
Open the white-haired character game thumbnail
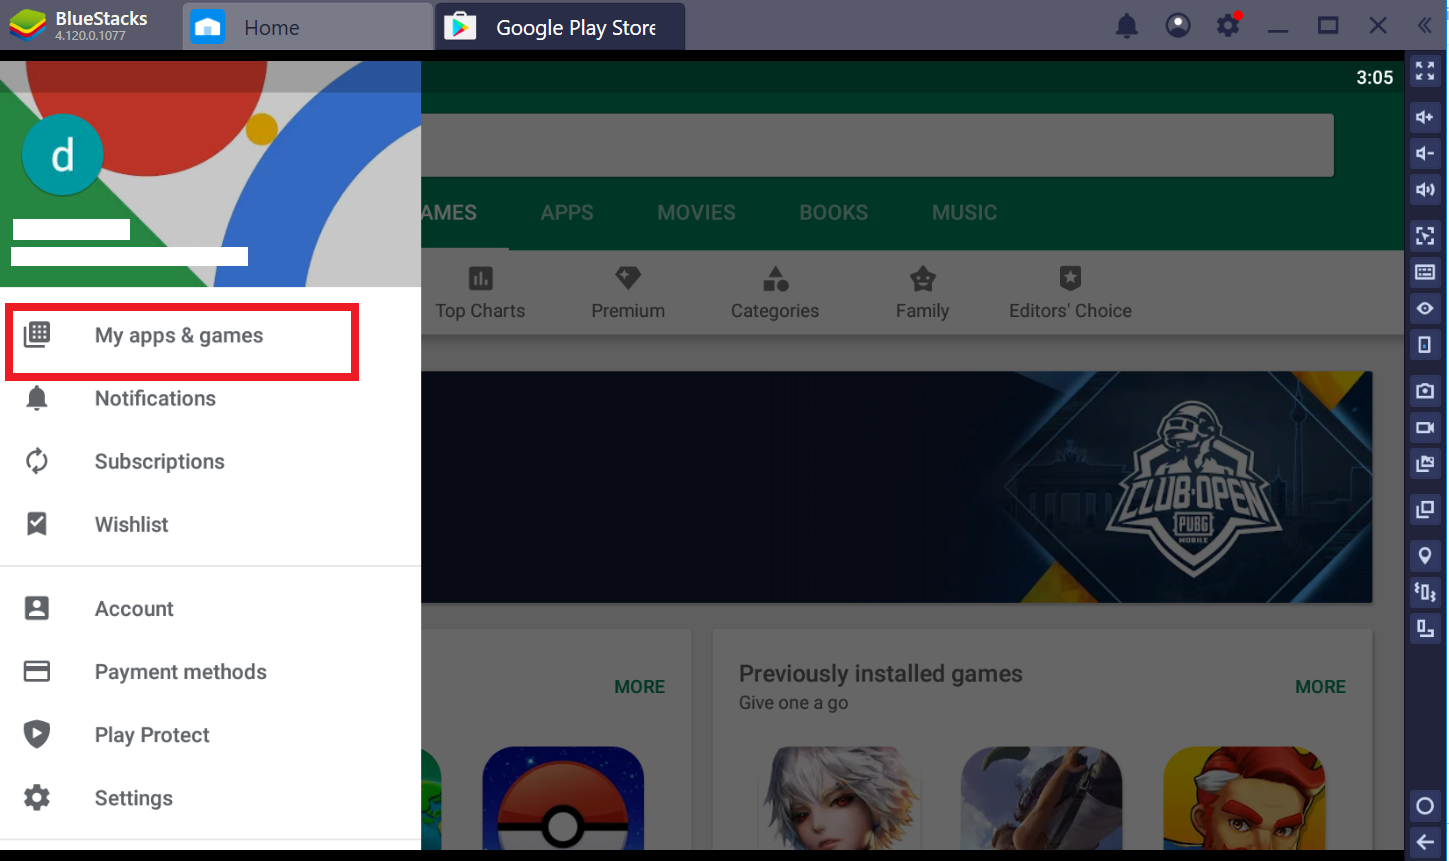840,798
